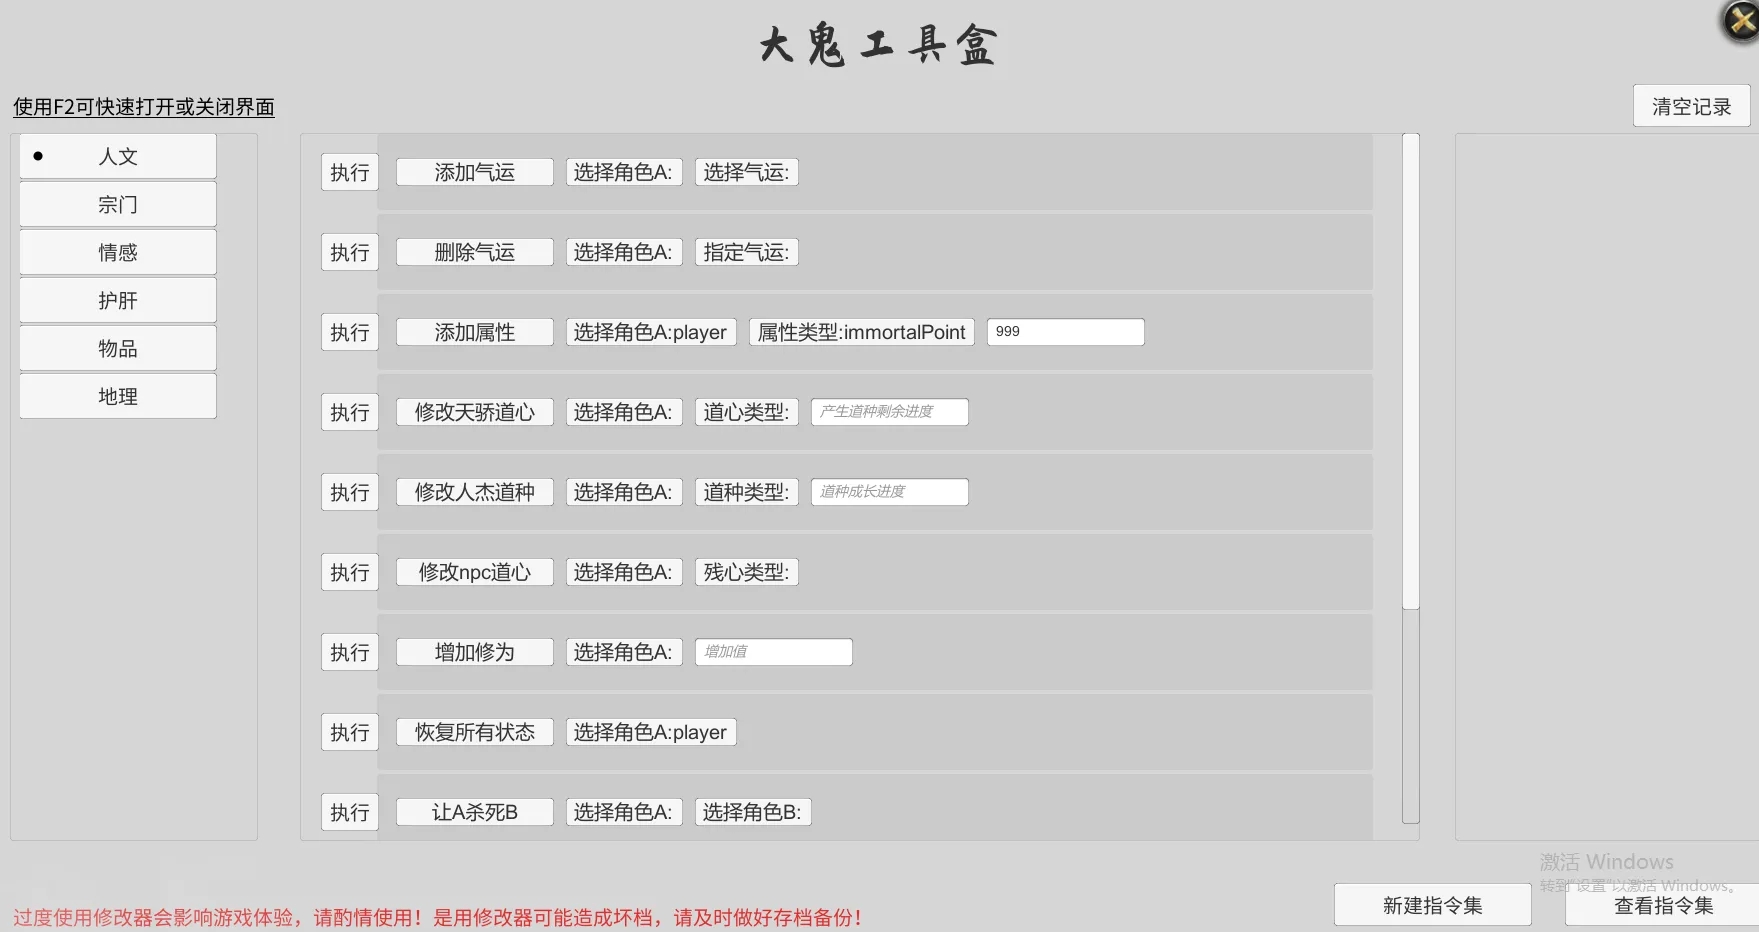
Task: Select the 护肝 category
Action: click(117, 300)
